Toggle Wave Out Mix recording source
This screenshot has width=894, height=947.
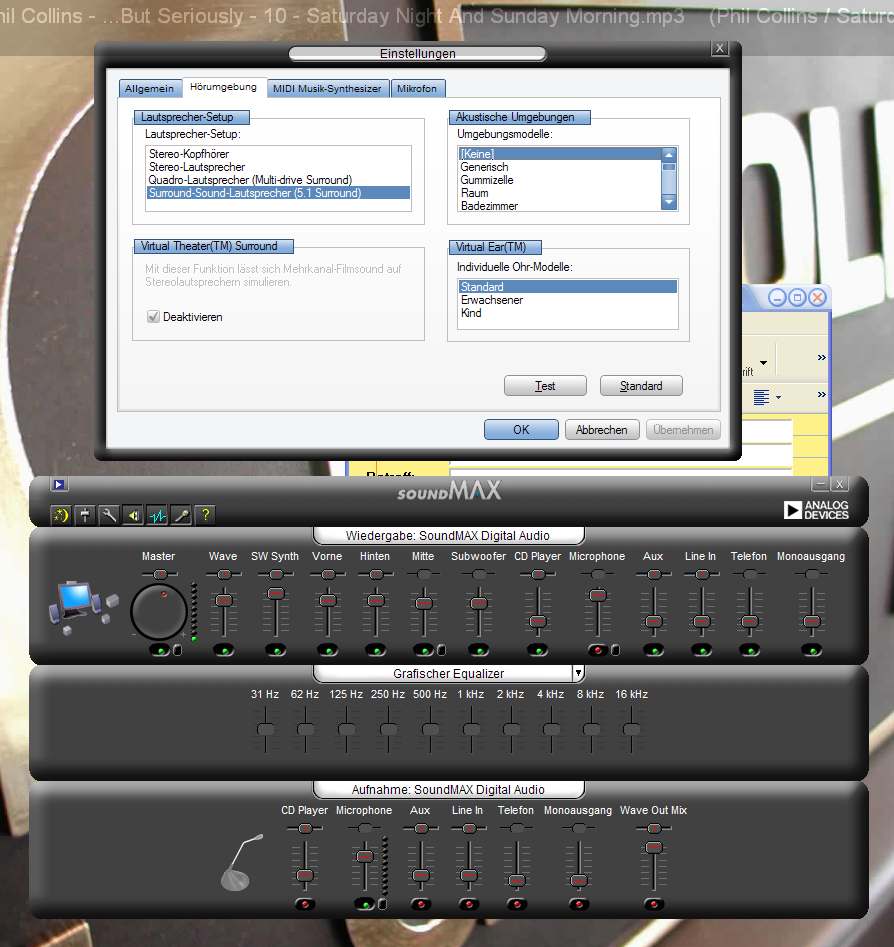(x=654, y=904)
